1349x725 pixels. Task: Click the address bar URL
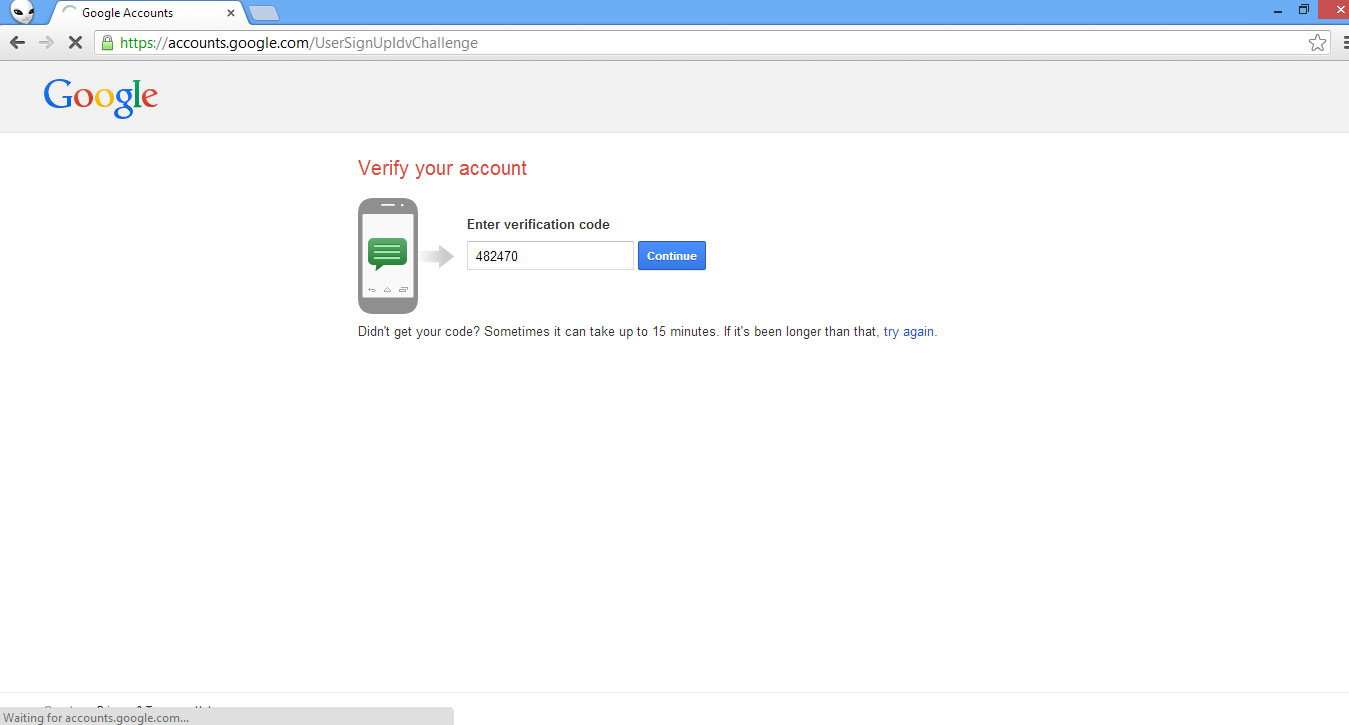[x=299, y=43]
